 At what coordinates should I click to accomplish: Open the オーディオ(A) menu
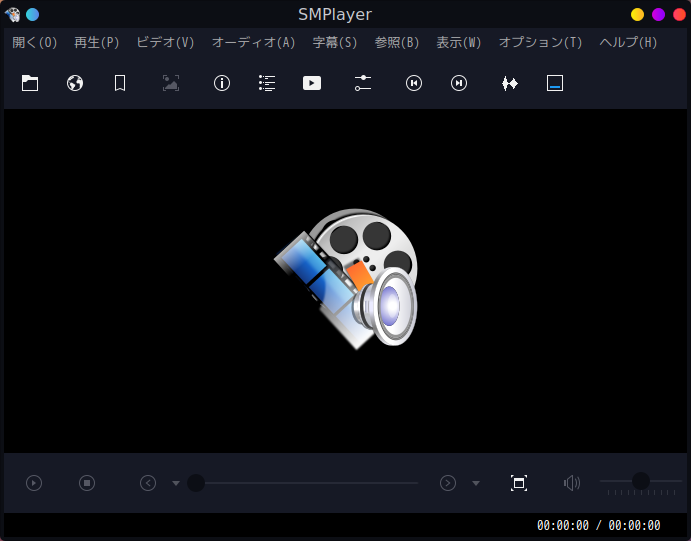[x=253, y=42]
